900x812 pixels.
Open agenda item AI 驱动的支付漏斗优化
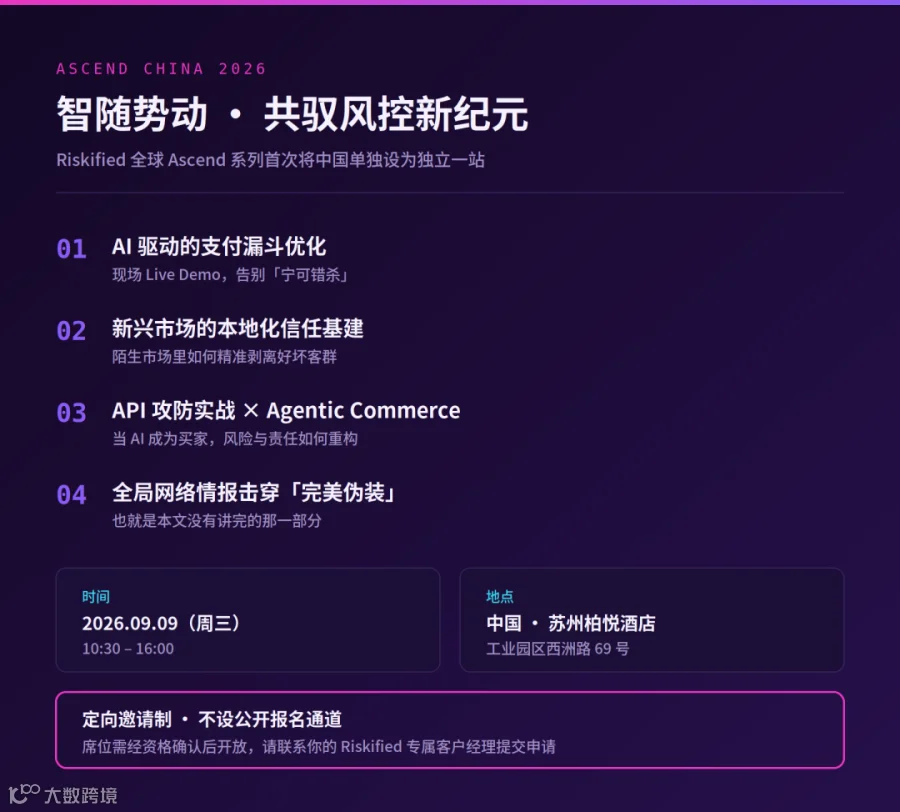coord(219,247)
